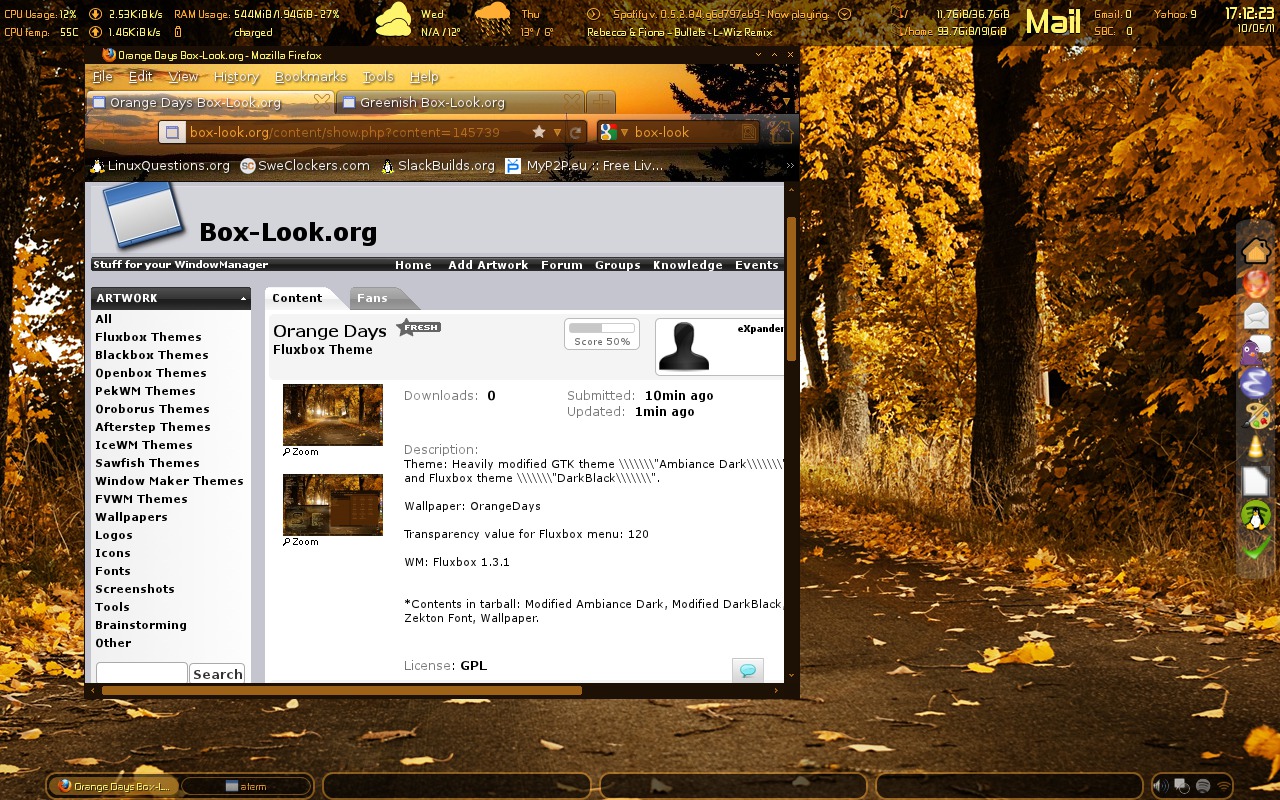Open Wallpapers category
Screen dimensions: 1280x800
[131, 517]
